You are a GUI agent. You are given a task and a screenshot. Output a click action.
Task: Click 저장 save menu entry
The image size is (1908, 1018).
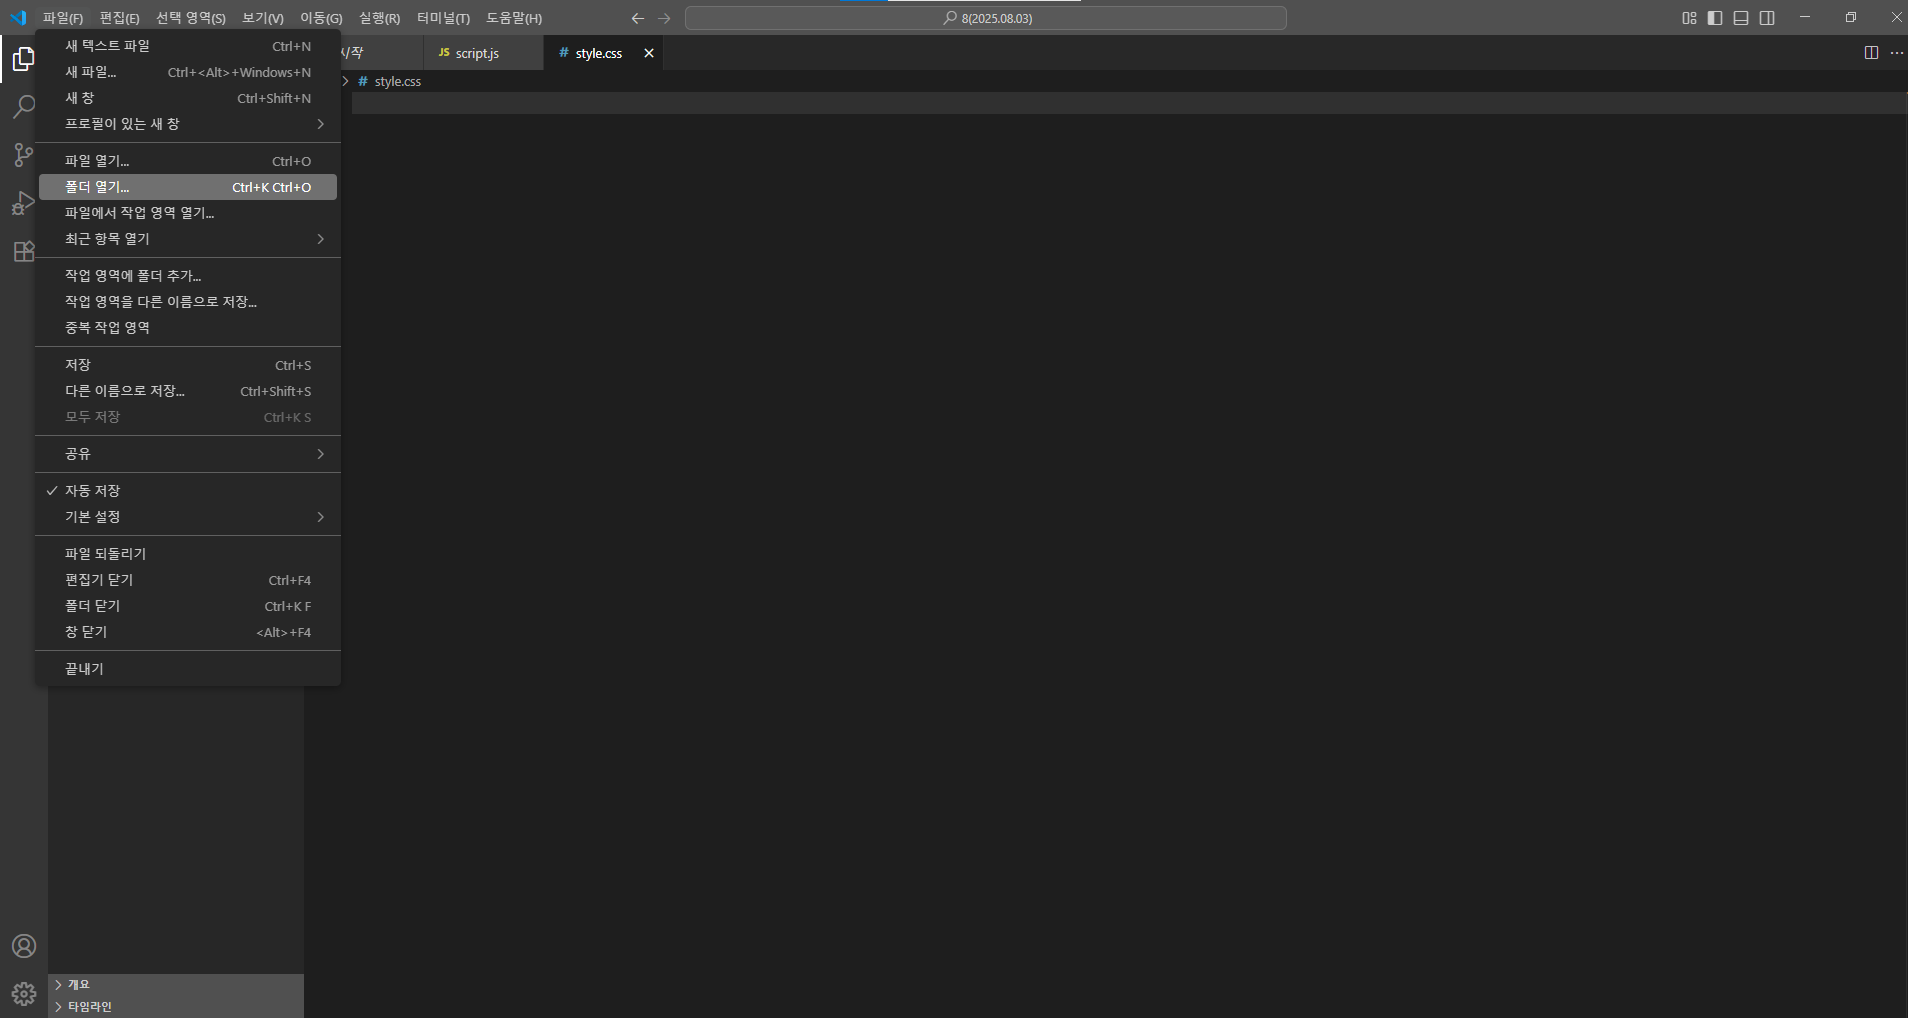188,365
